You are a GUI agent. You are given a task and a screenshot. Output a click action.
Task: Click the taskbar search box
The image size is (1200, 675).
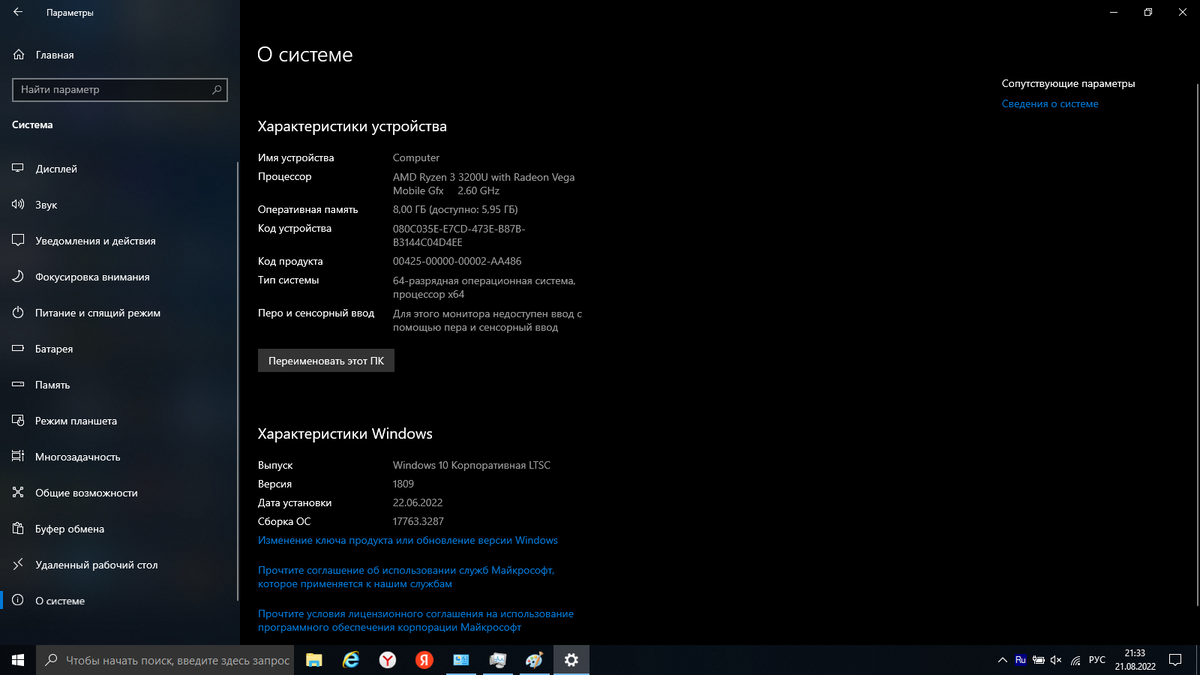click(x=167, y=660)
